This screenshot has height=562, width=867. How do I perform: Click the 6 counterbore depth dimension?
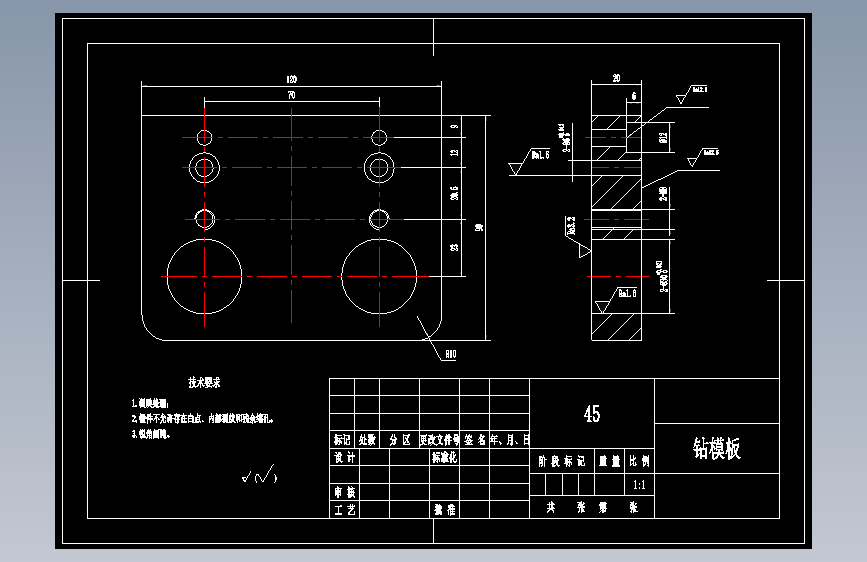click(x=634, y=96)
